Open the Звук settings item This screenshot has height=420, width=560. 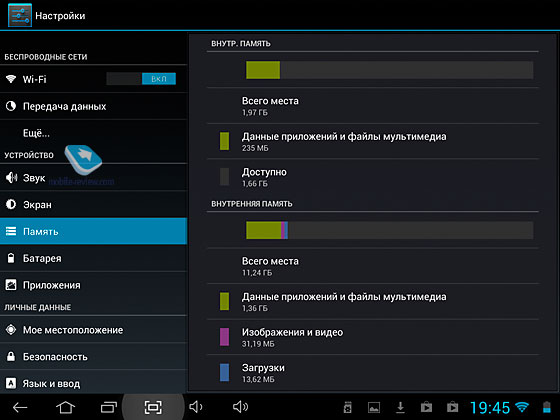point(94,178)
